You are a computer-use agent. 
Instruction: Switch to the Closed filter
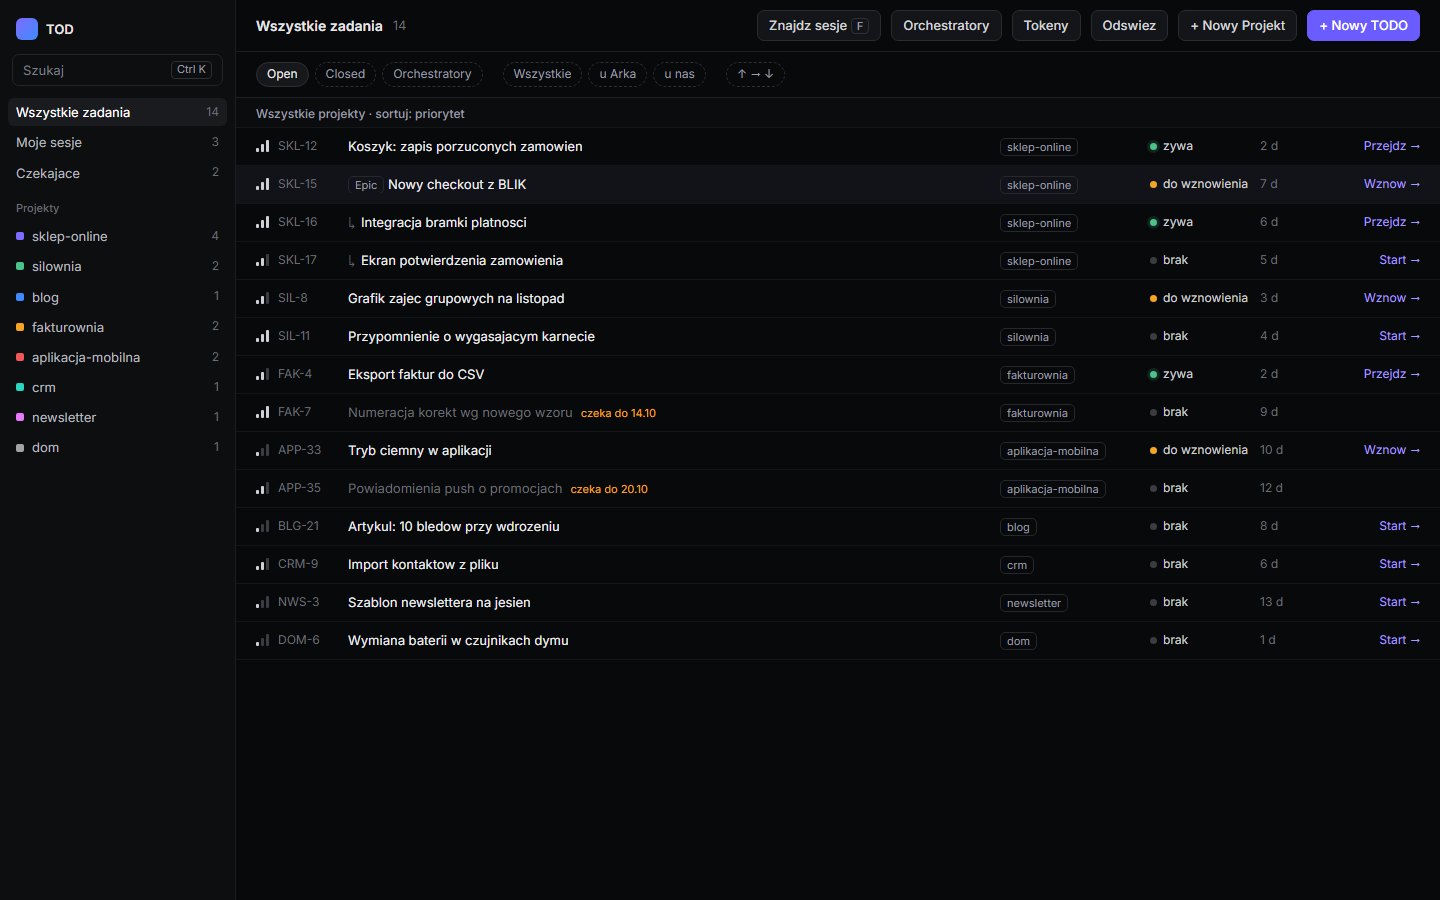pyautogui.click(x=345, y=74)
